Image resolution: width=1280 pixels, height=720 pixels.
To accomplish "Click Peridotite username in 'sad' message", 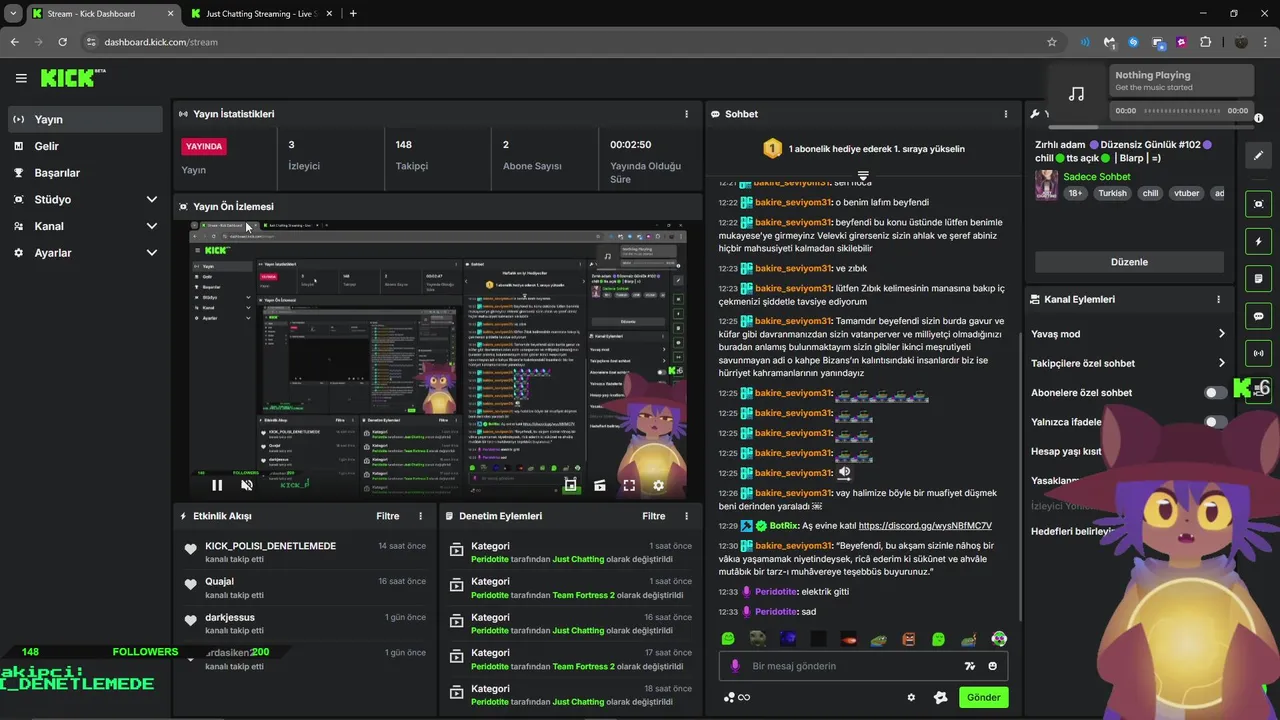I will click(x=776, y=612).
